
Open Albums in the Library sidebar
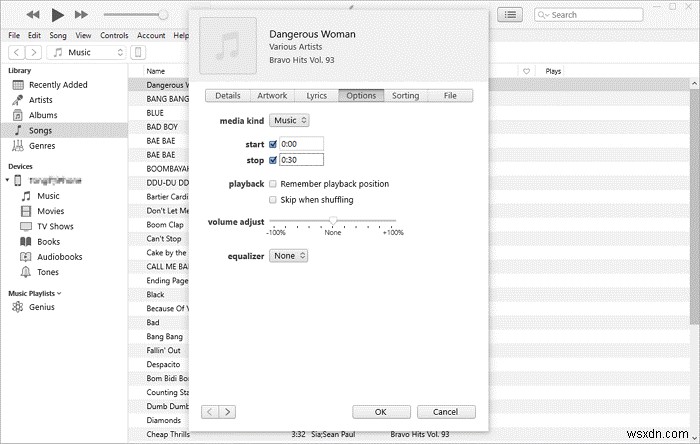point(43,115)
